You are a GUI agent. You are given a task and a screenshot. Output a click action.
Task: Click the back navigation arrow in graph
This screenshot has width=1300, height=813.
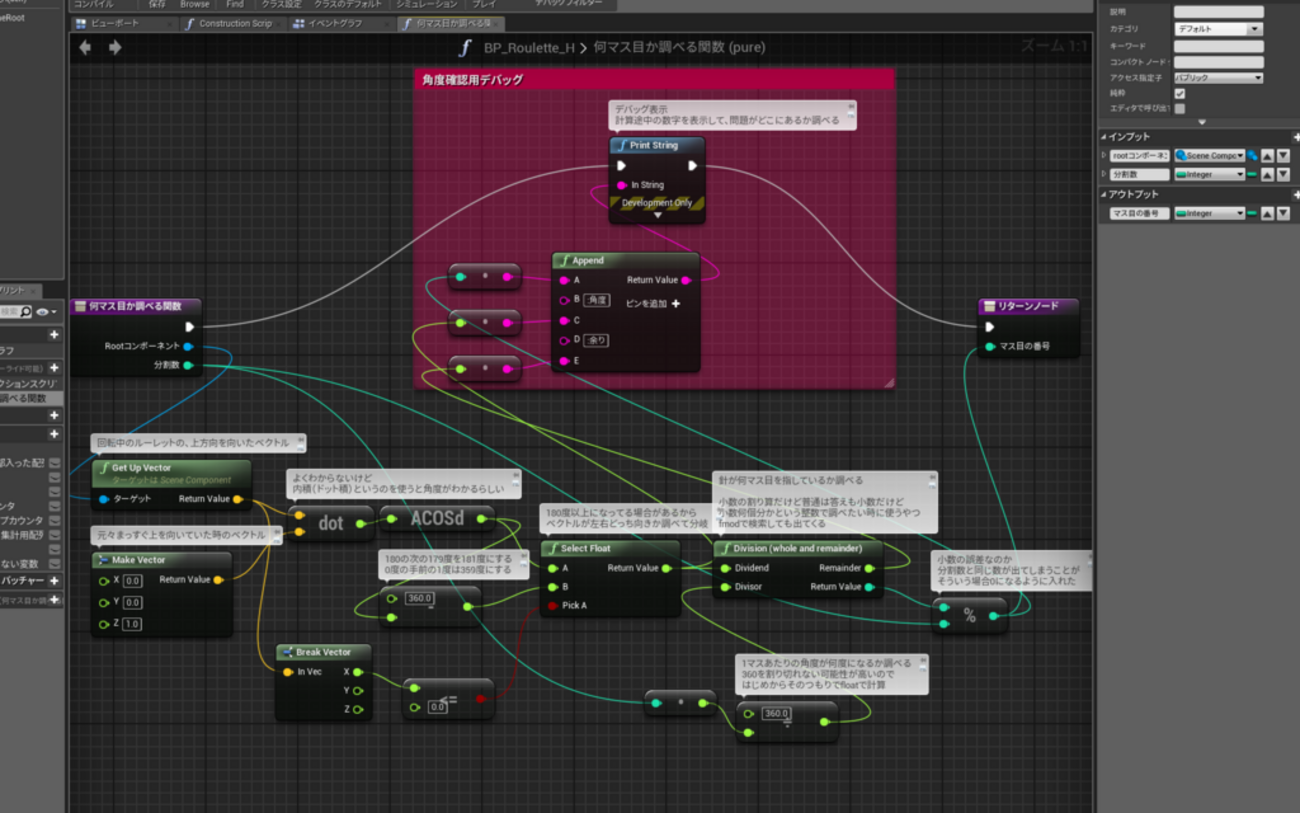[85, 47]
